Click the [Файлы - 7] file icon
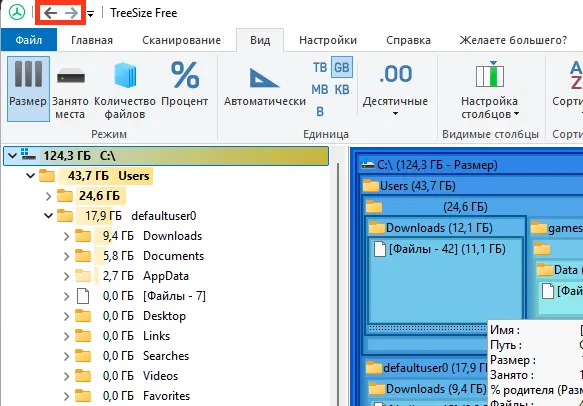Image resolution: width=583 pixels, height=406 pixels. (x=83, y=296)
